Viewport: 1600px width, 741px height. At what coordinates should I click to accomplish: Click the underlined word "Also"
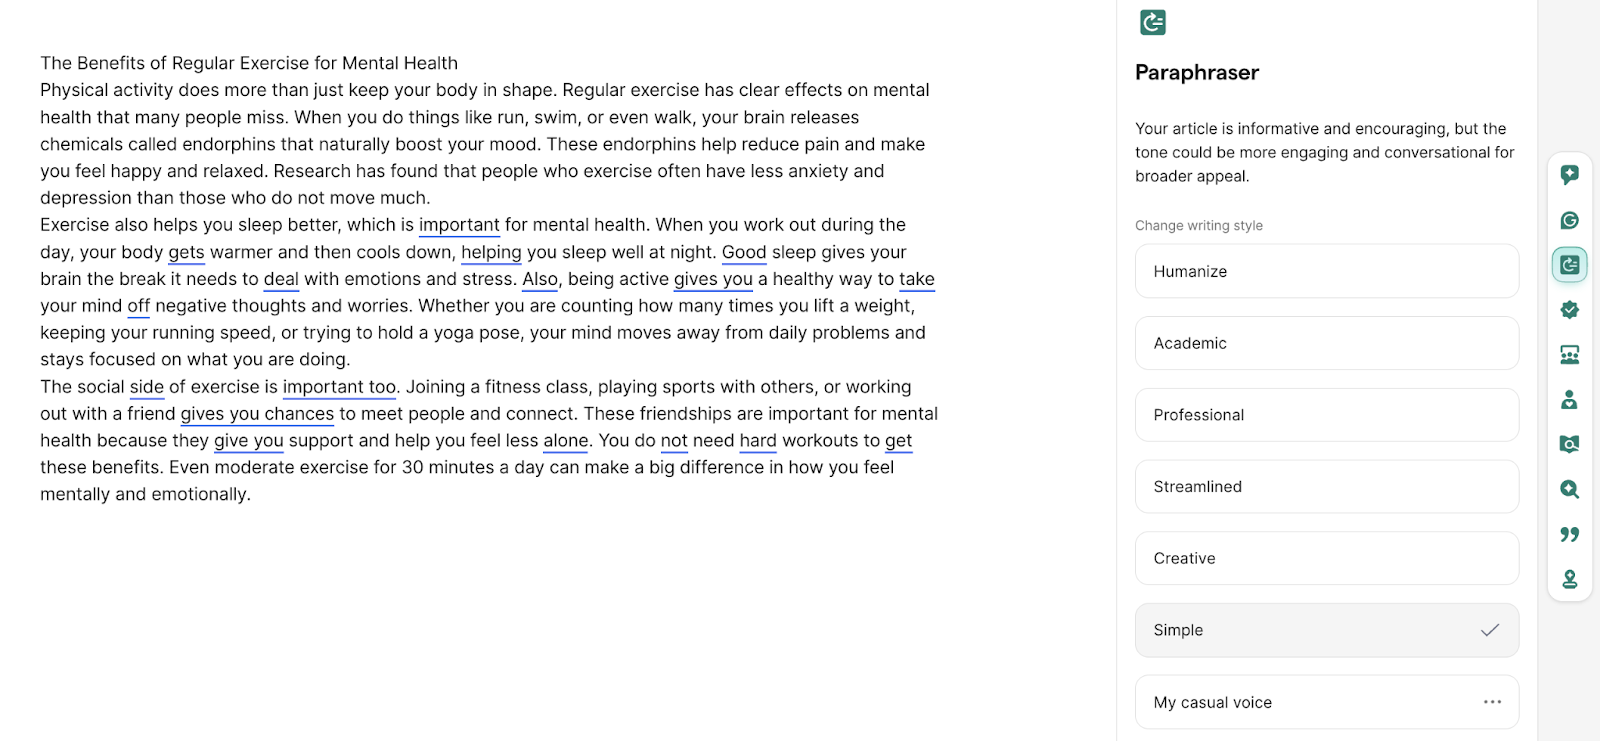click(540, 279)
